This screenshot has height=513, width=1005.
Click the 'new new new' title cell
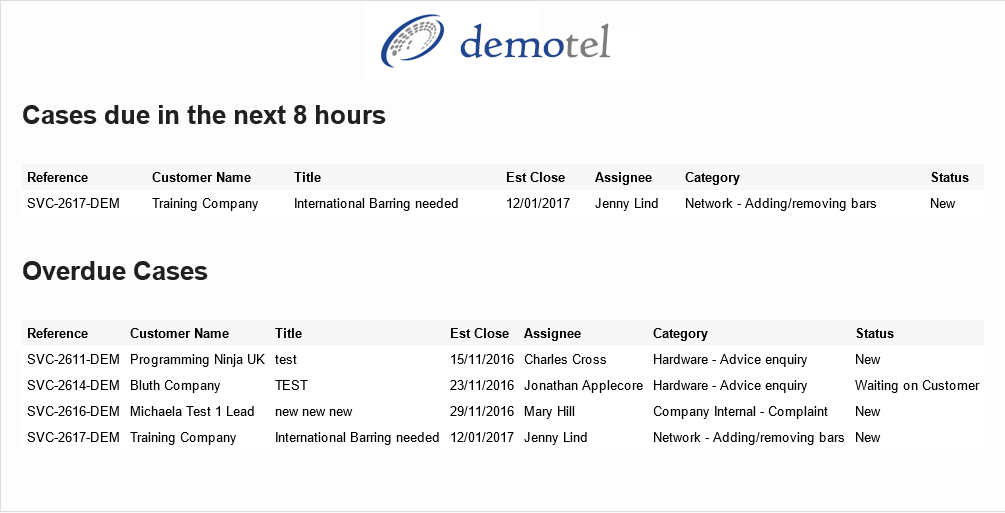pos(313,412)
